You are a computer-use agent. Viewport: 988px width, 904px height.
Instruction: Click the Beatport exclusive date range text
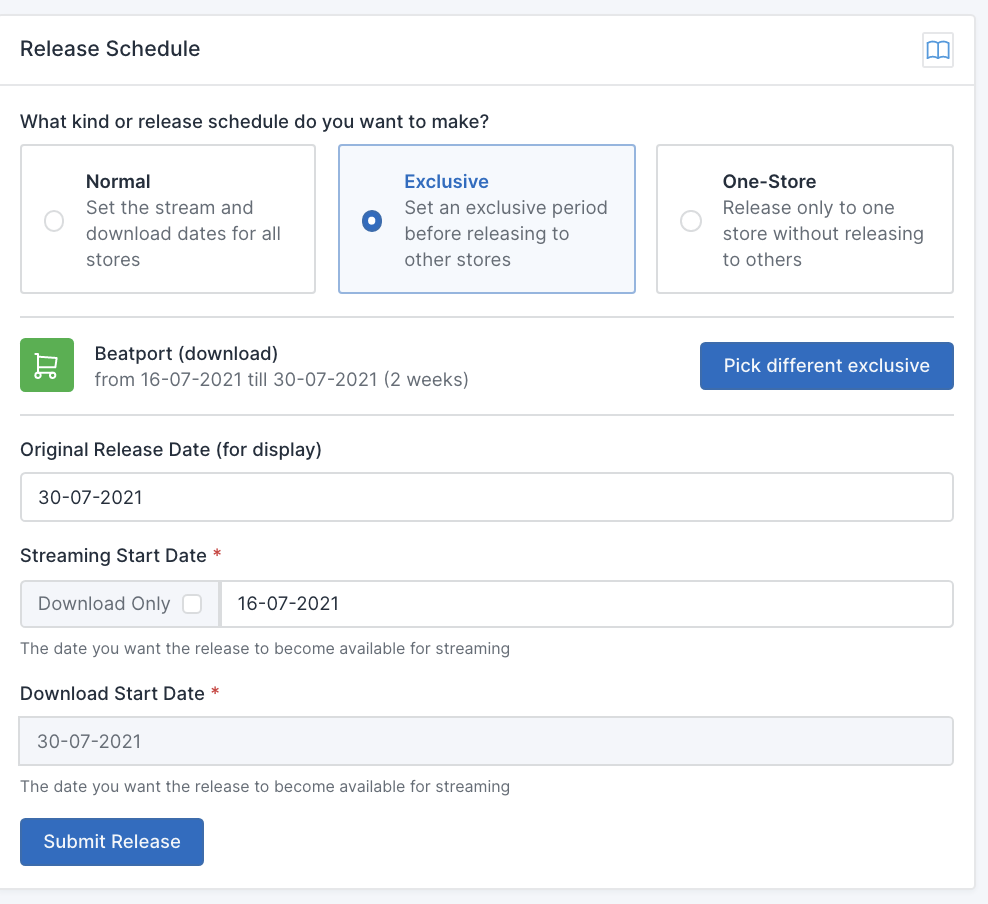point(281,380)
